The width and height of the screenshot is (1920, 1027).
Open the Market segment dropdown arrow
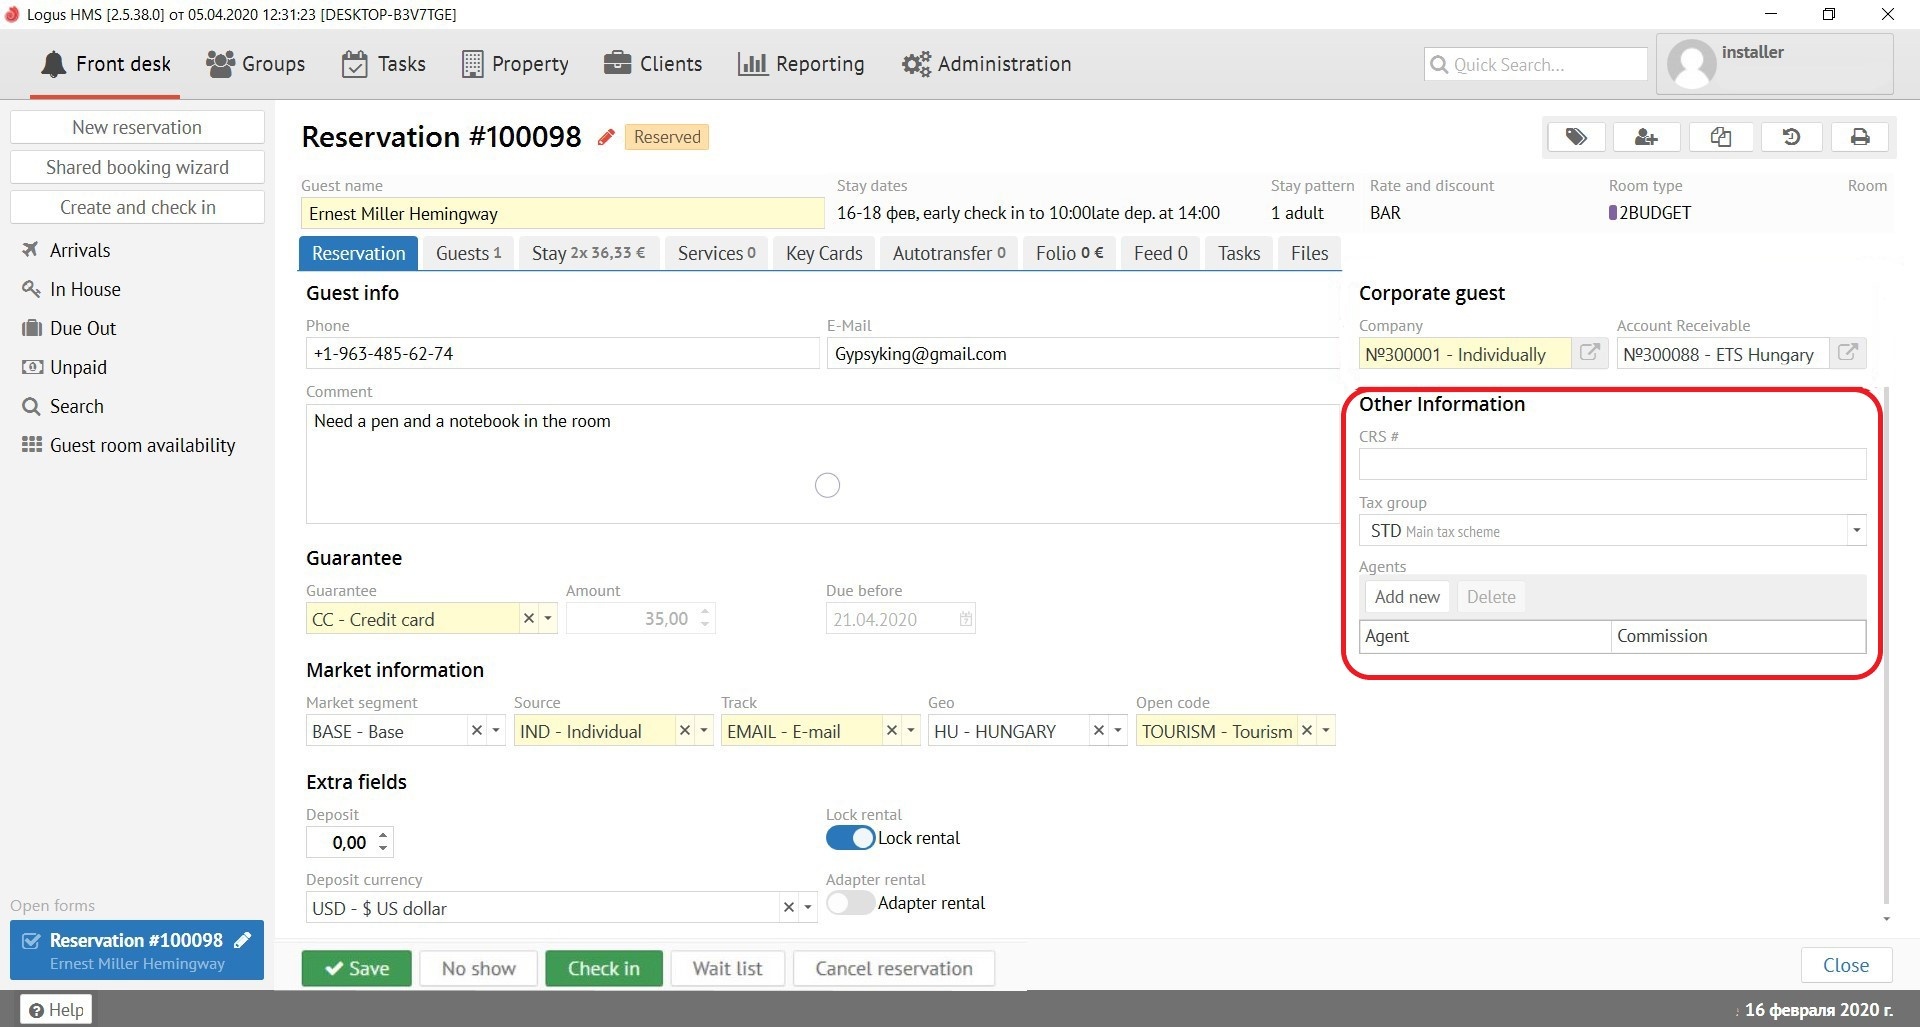(496, 731)
